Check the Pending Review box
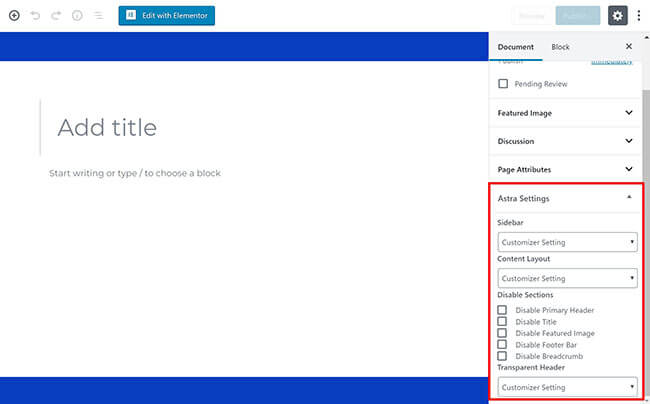This screenshot has height=404, width=650. [503, 84]
